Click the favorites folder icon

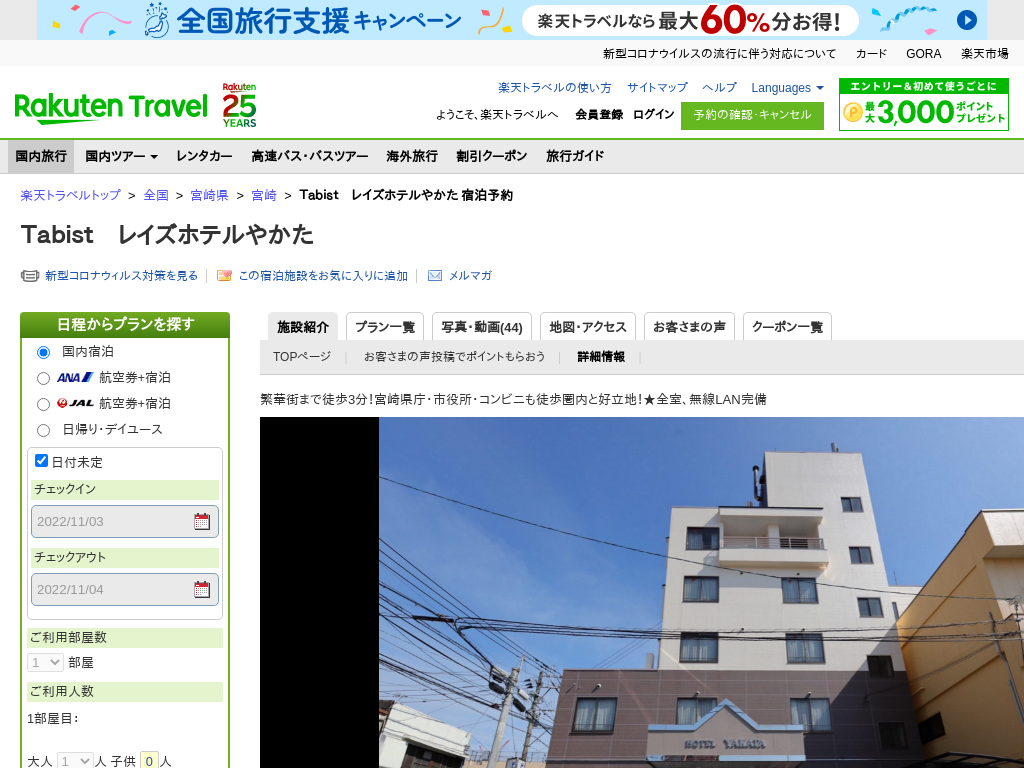[x=224, y=276]
